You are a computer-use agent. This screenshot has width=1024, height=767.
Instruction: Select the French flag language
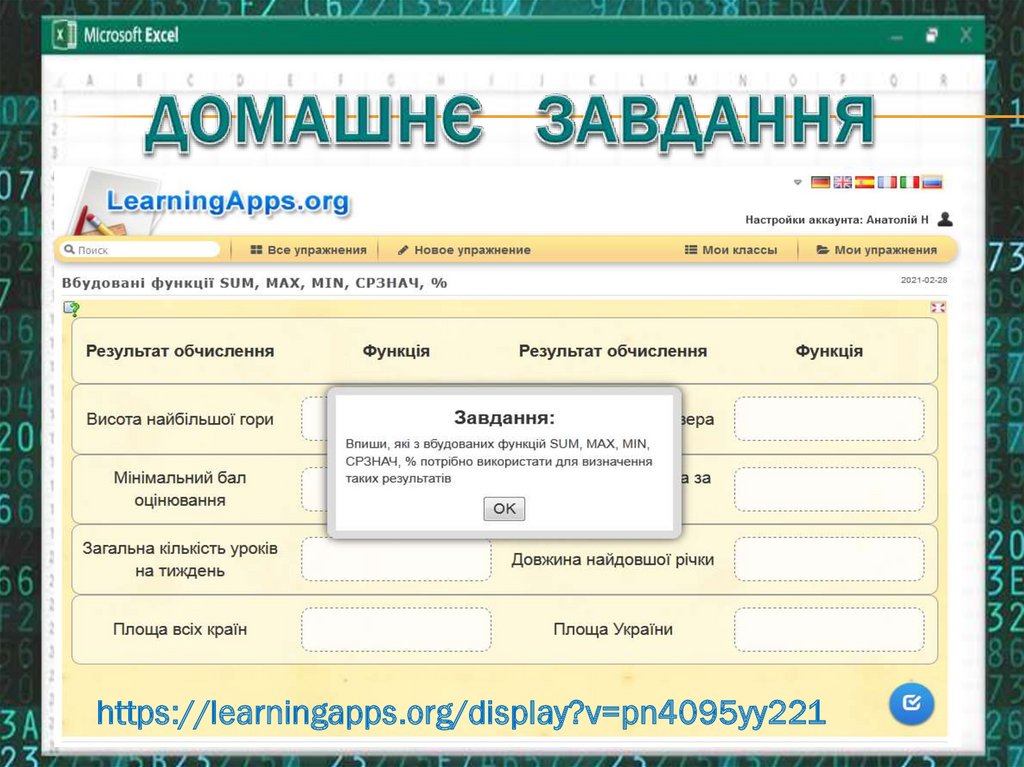point(887,182)
